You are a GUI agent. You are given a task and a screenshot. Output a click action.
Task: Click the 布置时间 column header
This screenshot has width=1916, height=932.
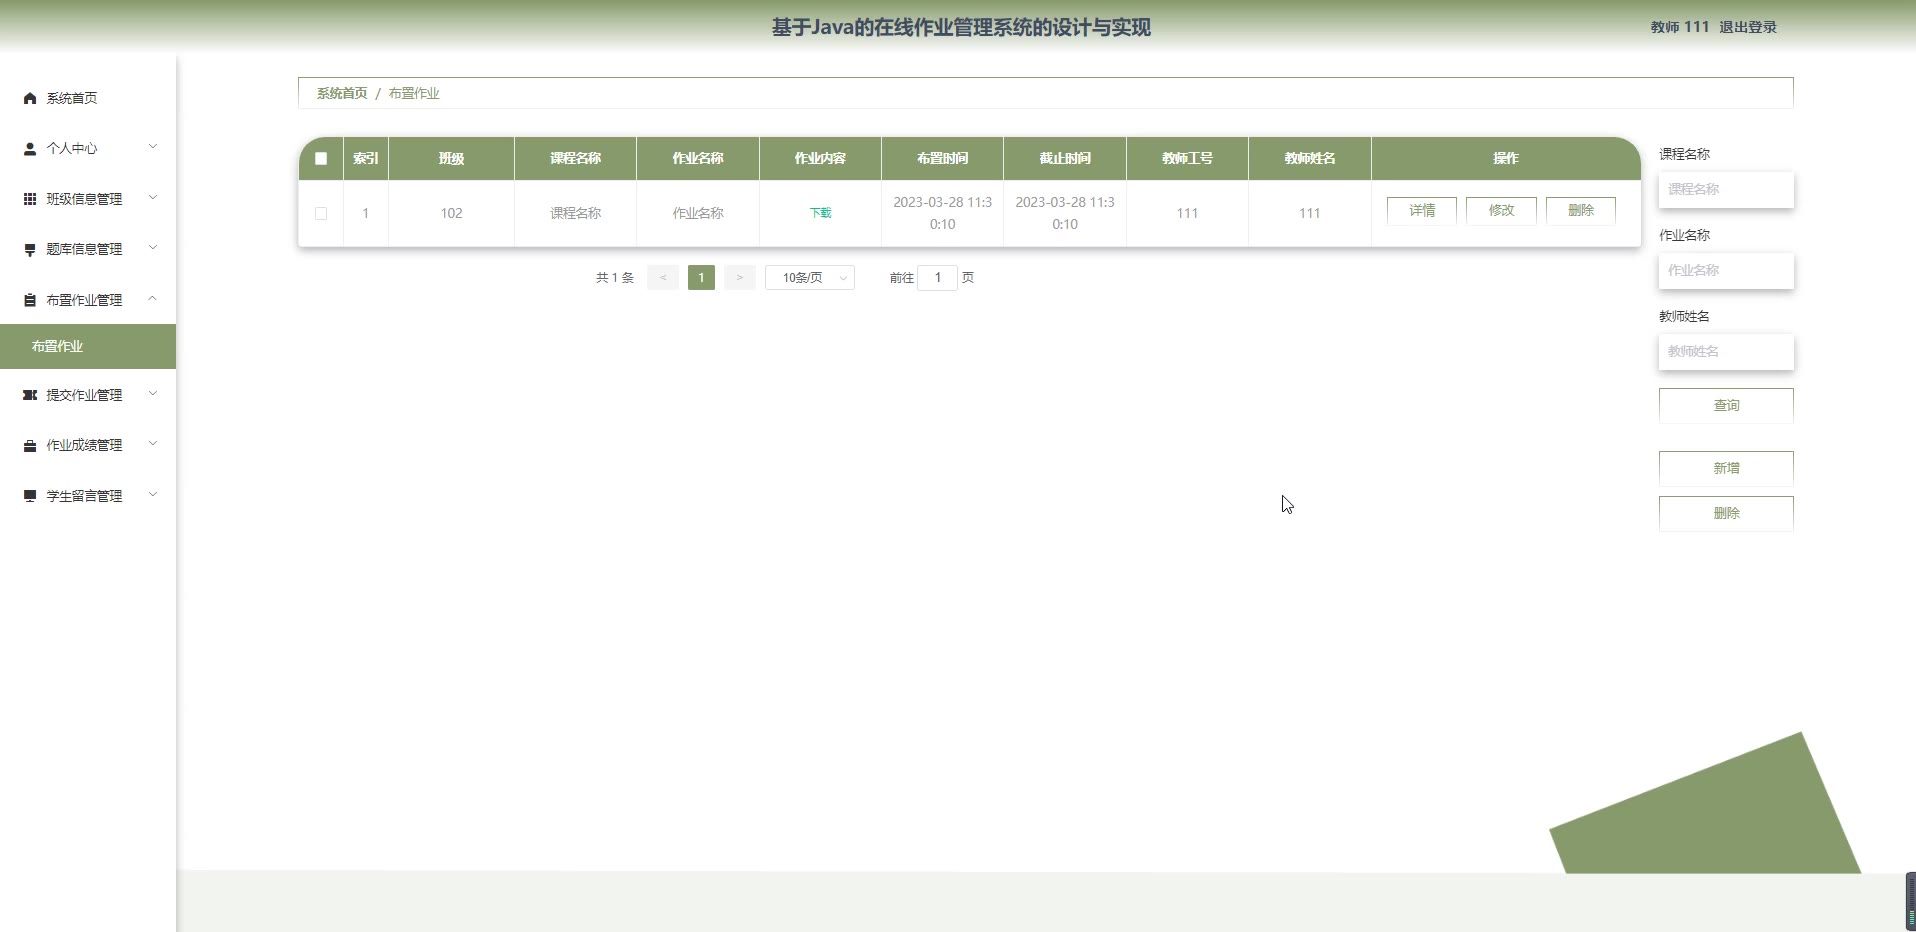click(x=942, y=158)
